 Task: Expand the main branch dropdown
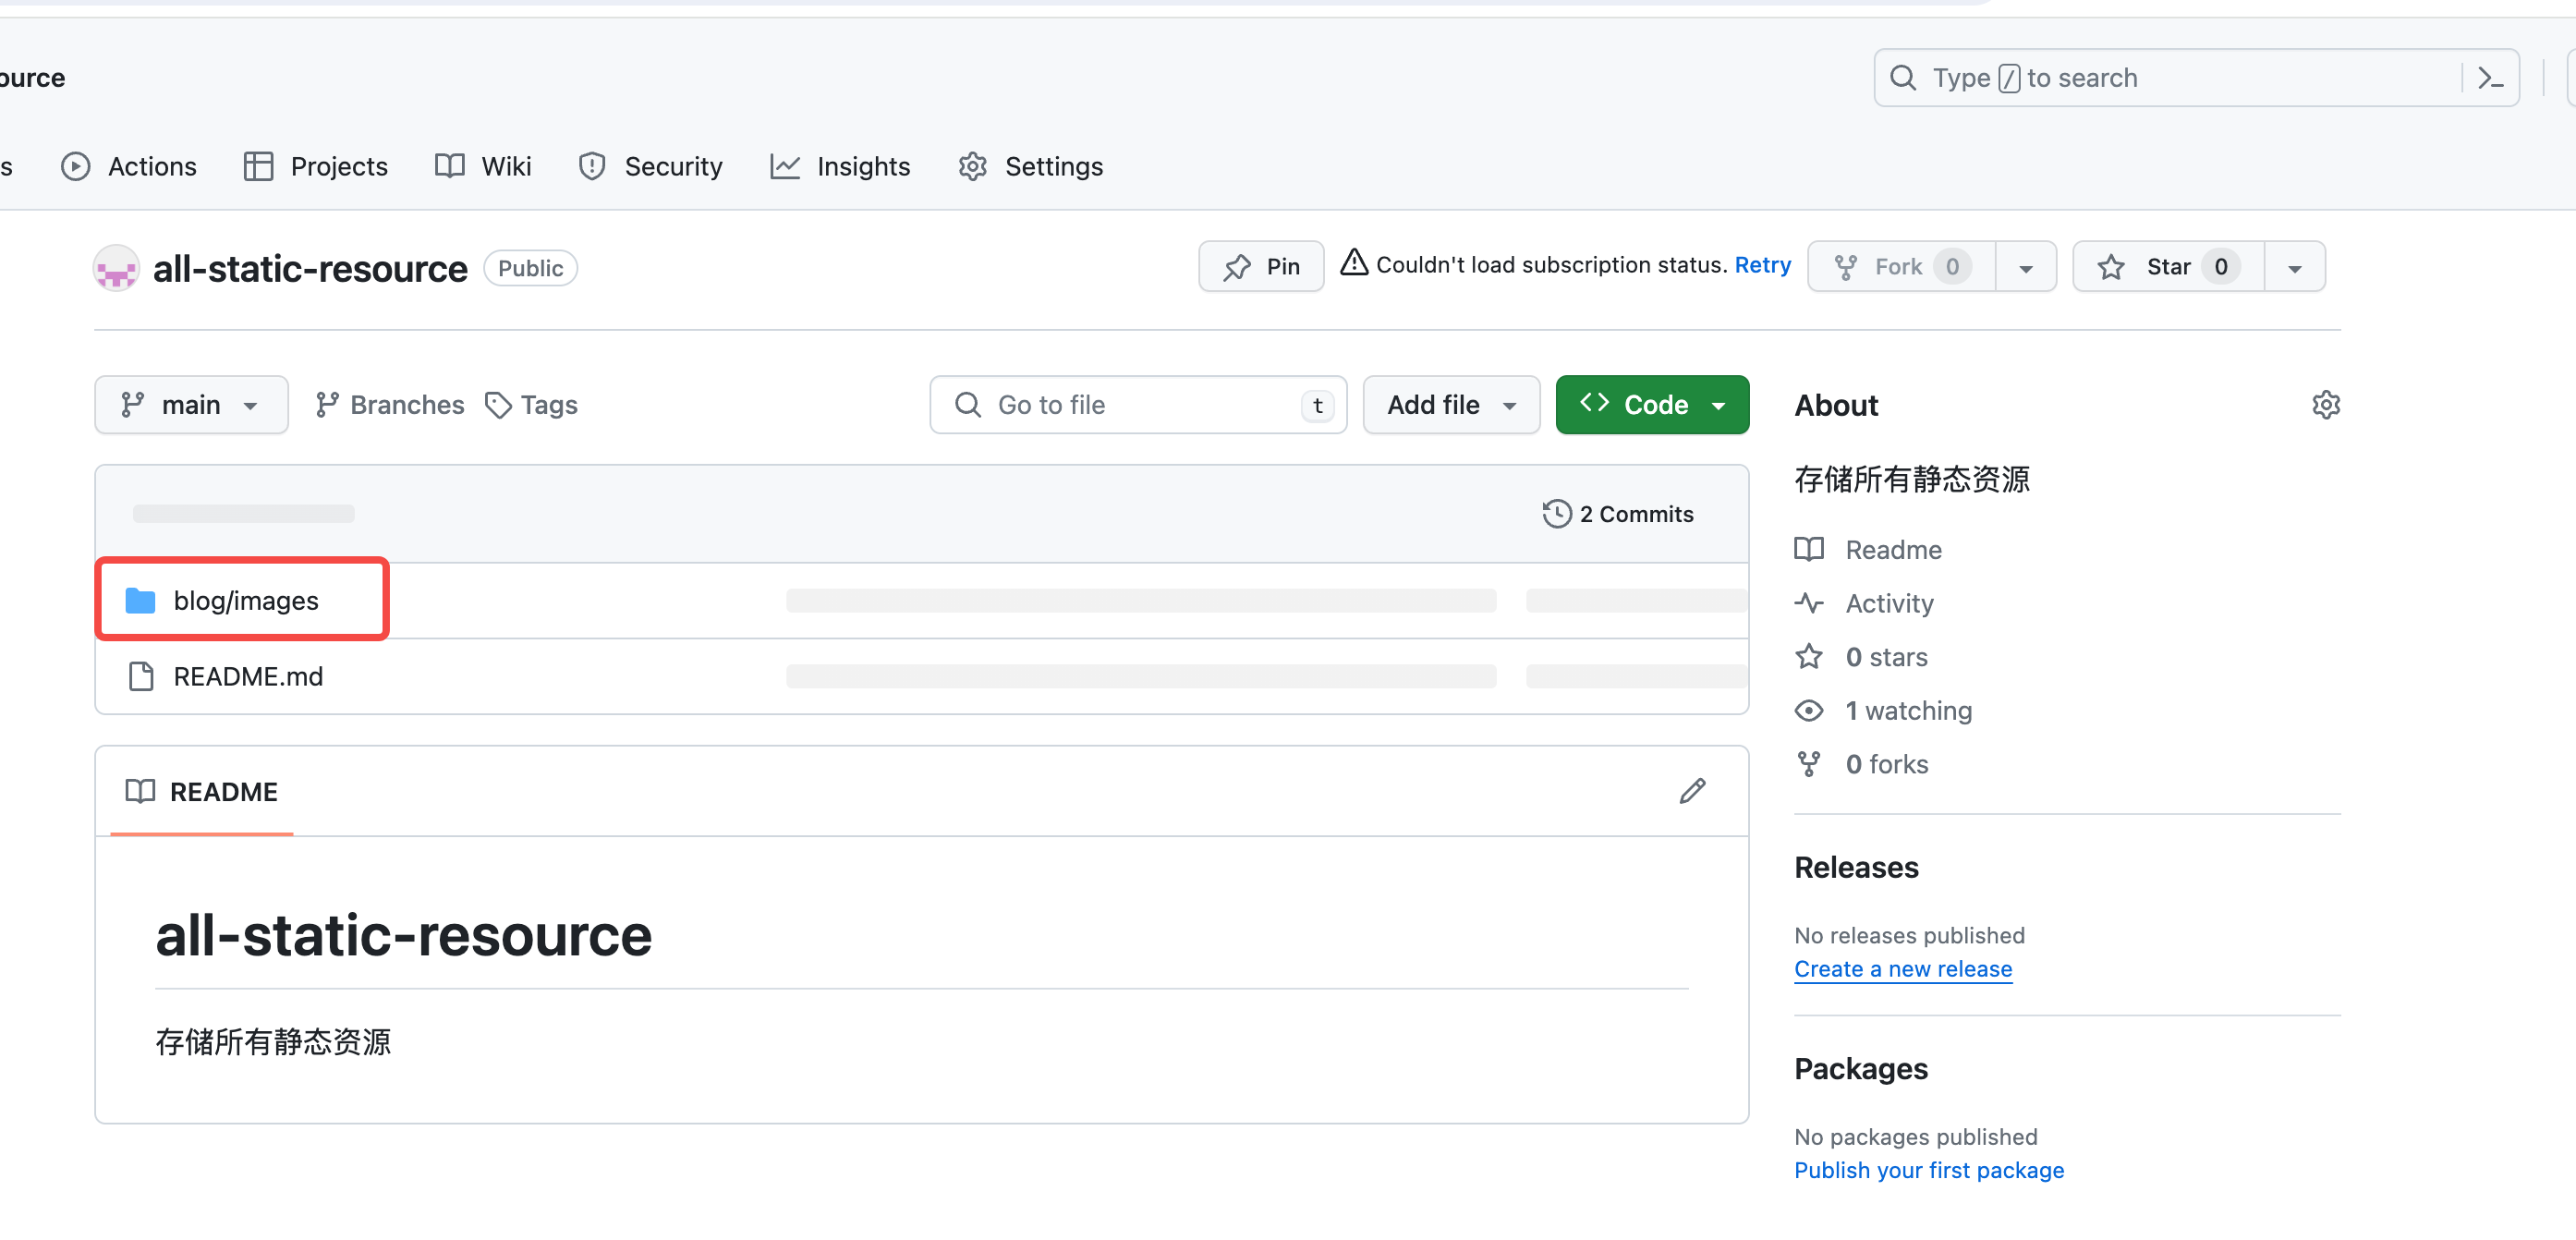(191, 405)
